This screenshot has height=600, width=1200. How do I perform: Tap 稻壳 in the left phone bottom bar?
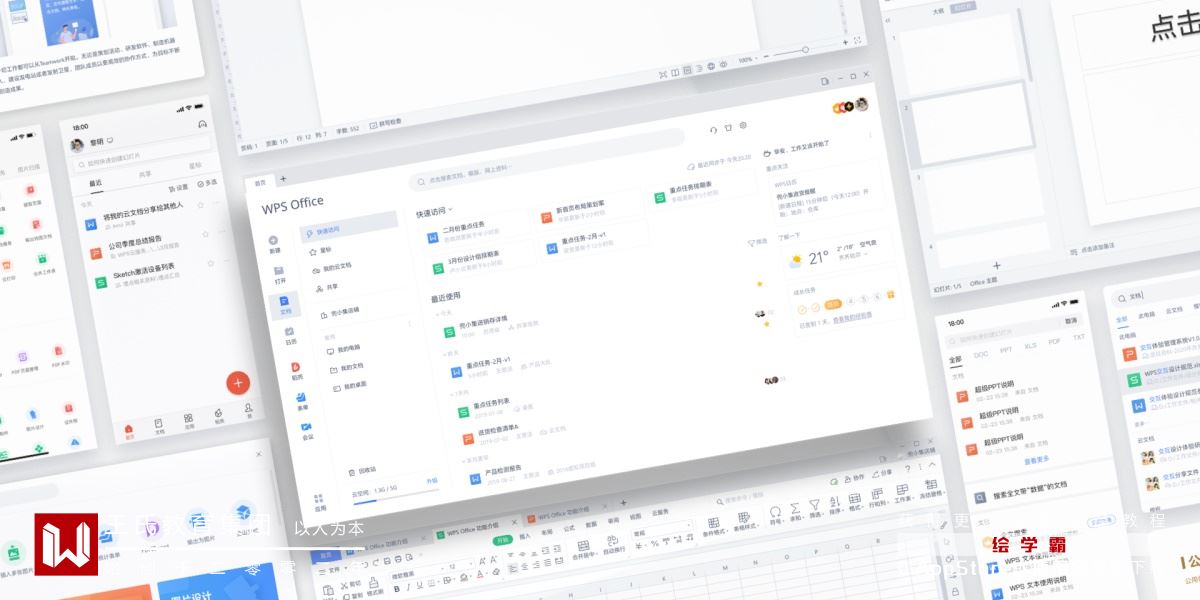point(218,416)
